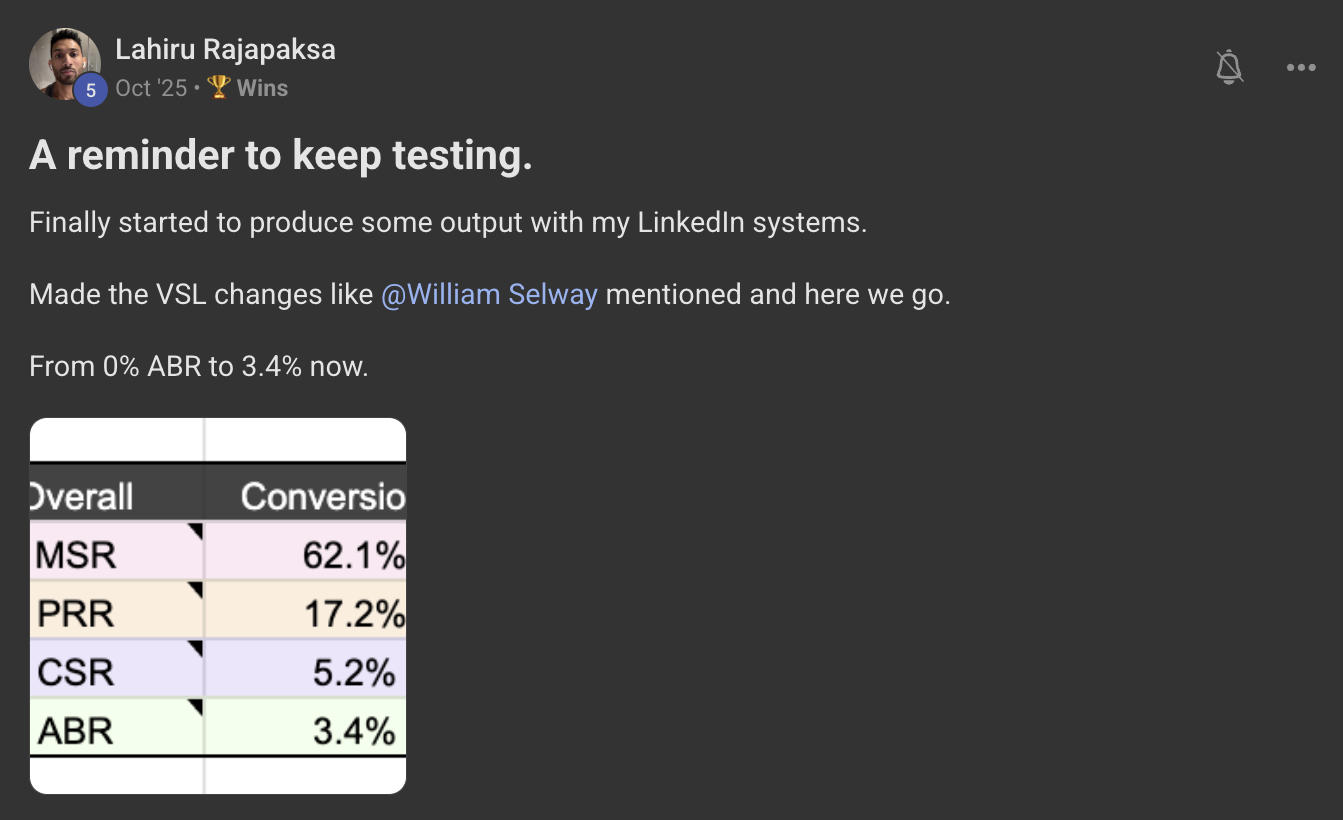The image size is (1343, 820).
Task: Click the Conversion column header in the image
Action: point(322,496)
